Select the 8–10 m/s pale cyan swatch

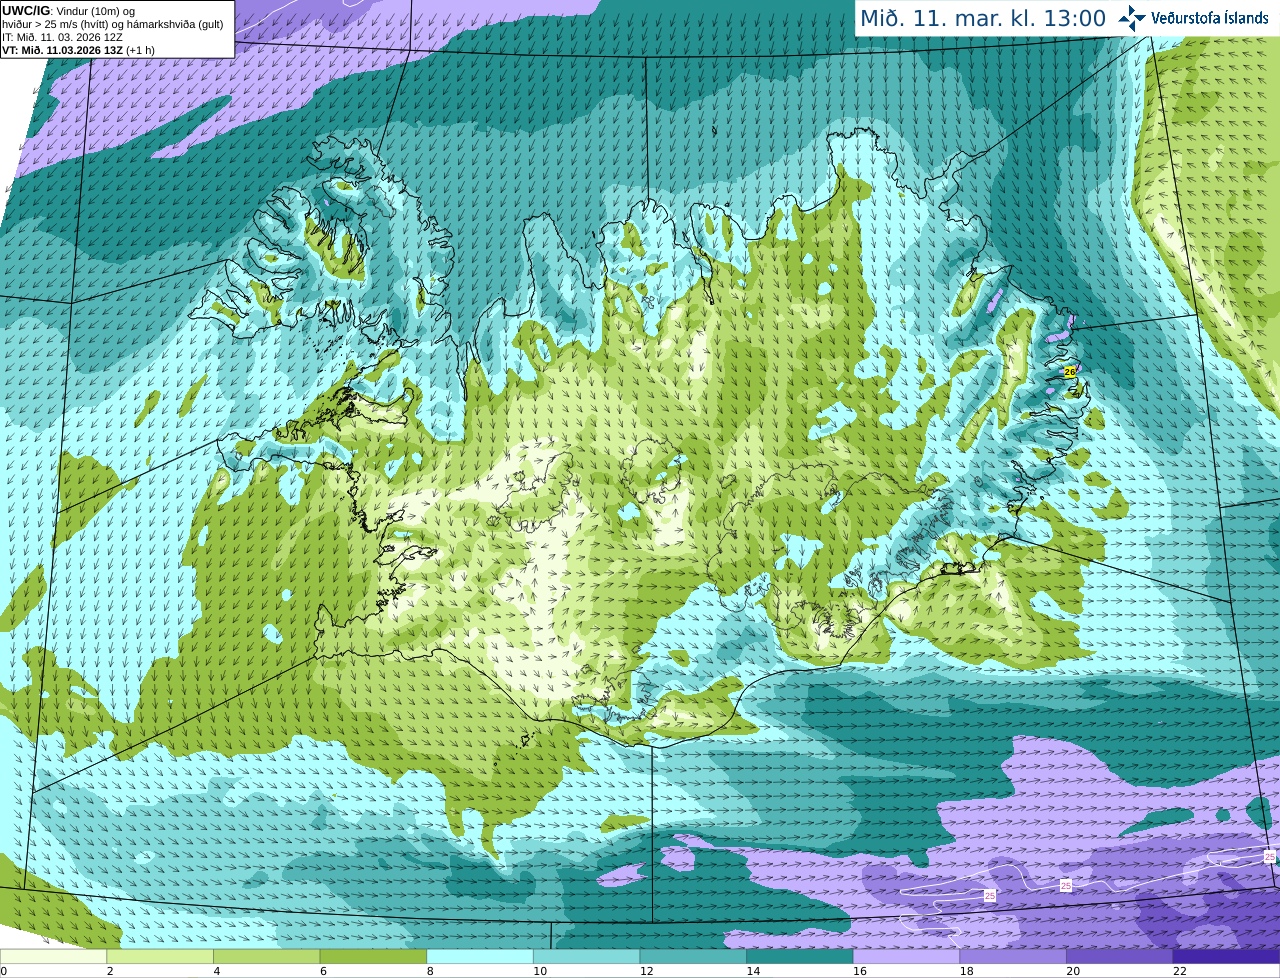coord(480,956)
